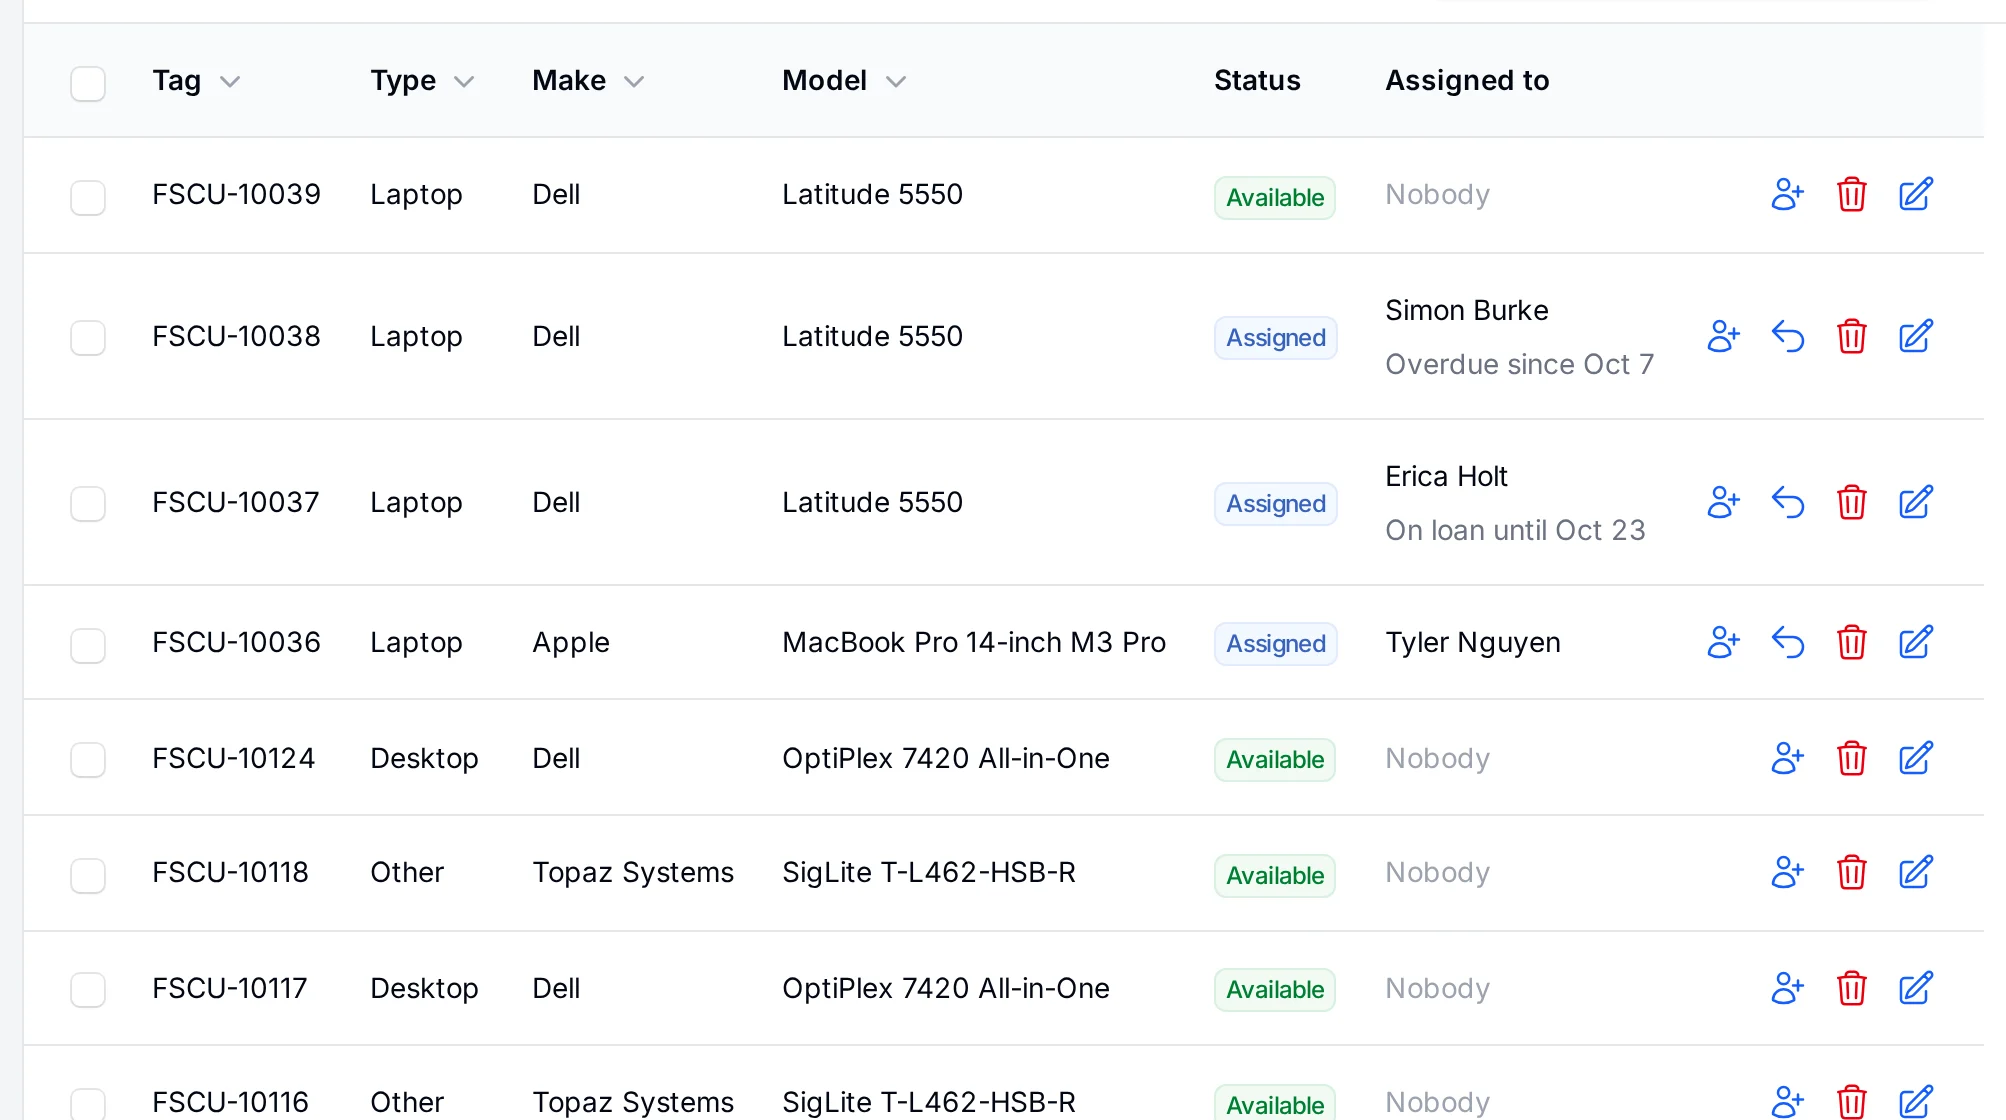Edit asset FSCU-10039 with pencil icon
Screen dimensions: 2006x1120
(x=1916, y=194)
